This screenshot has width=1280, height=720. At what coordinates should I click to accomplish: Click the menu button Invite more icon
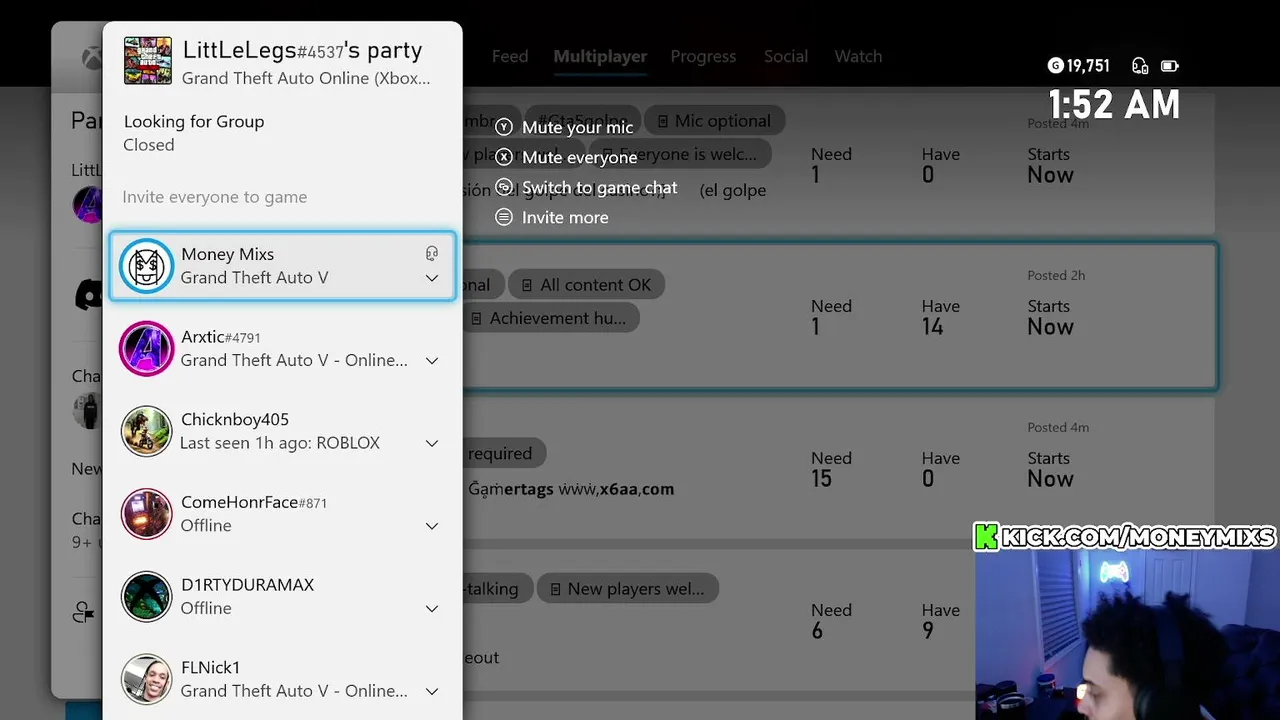504,217
